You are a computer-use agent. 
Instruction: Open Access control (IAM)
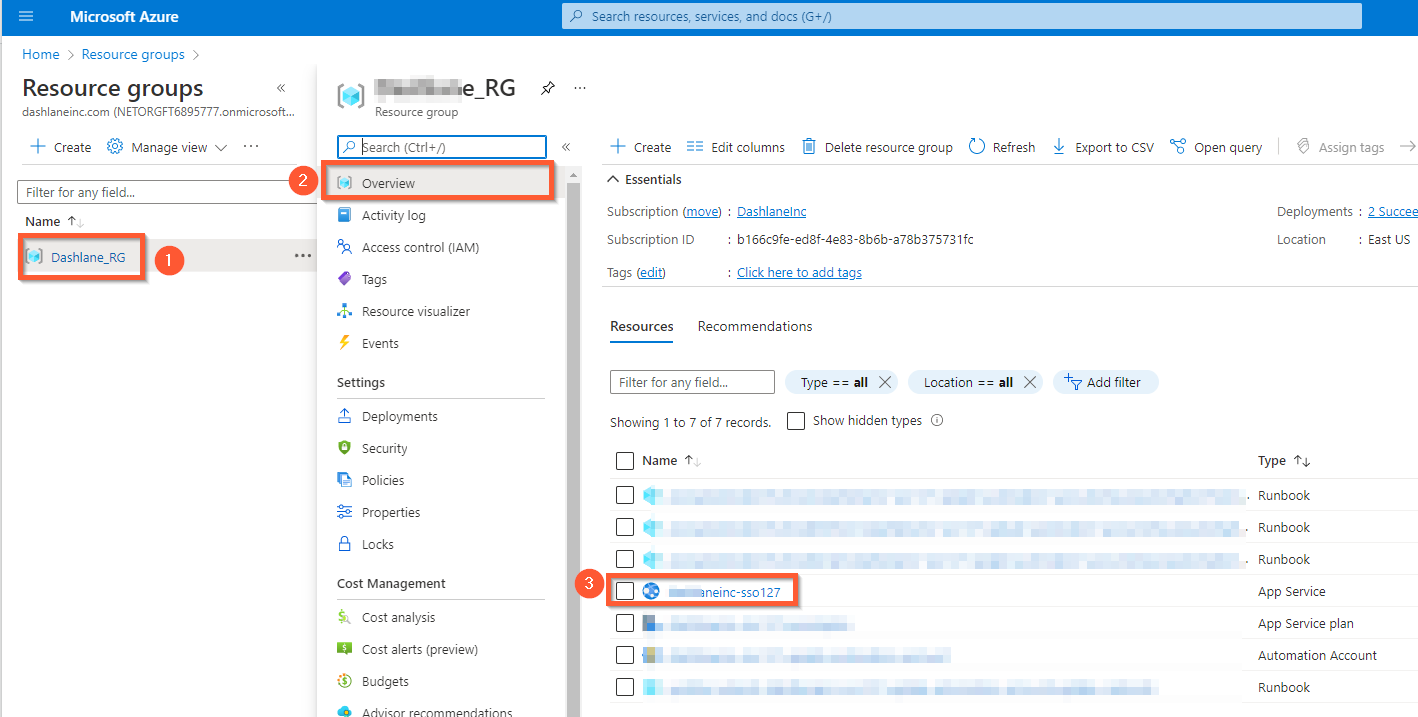click(420, 247)
